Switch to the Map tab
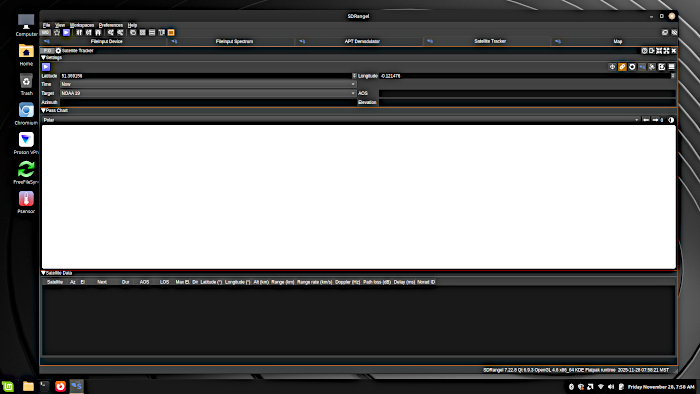Screen dimensions: 700x394 [x=615, y=41]
